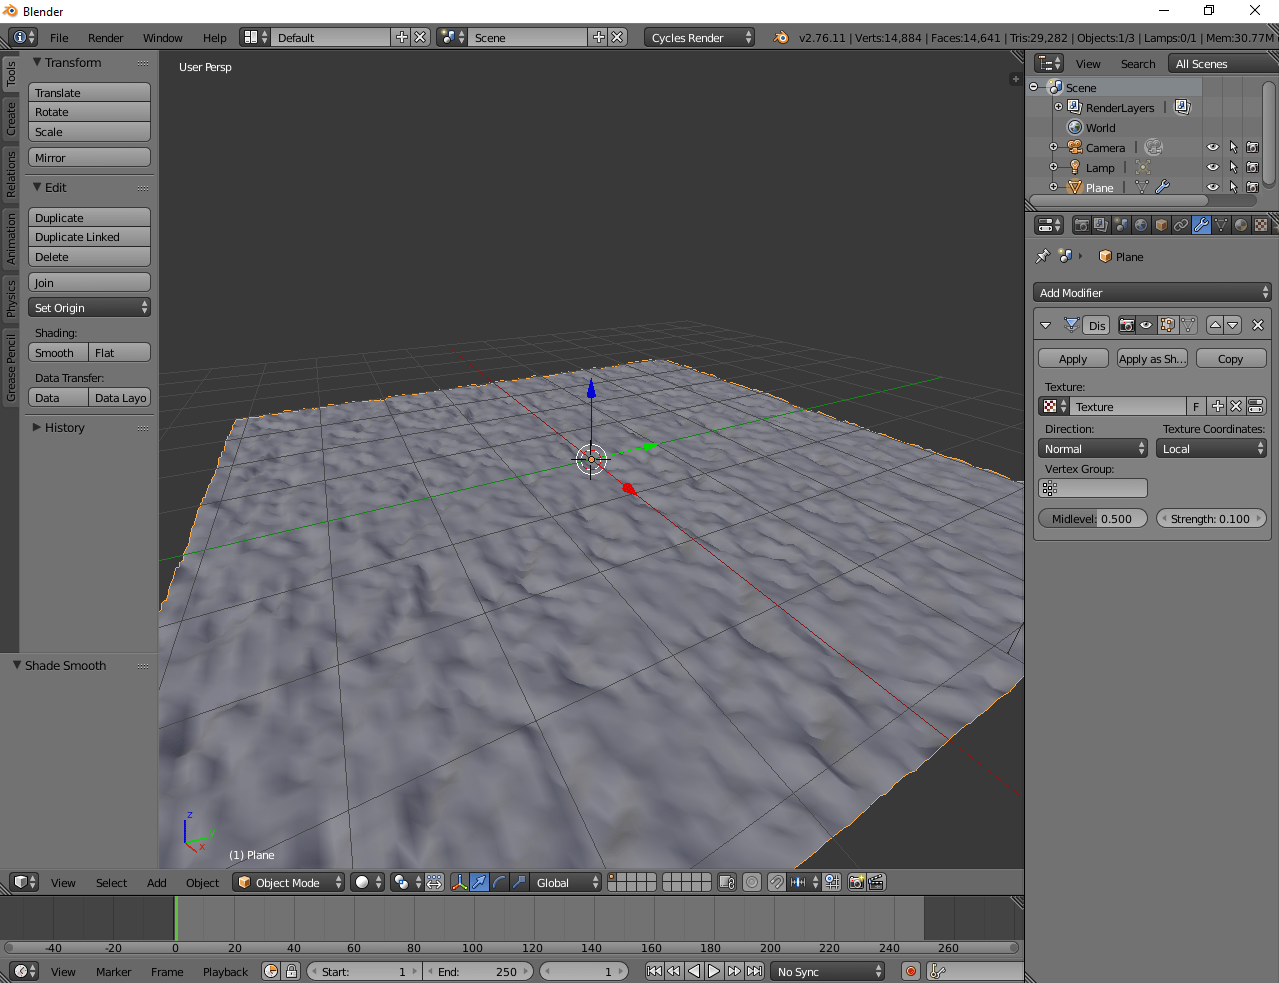
Task: Adjust the Strength 0.100 slider
Action: click(x=1211, y=518)
